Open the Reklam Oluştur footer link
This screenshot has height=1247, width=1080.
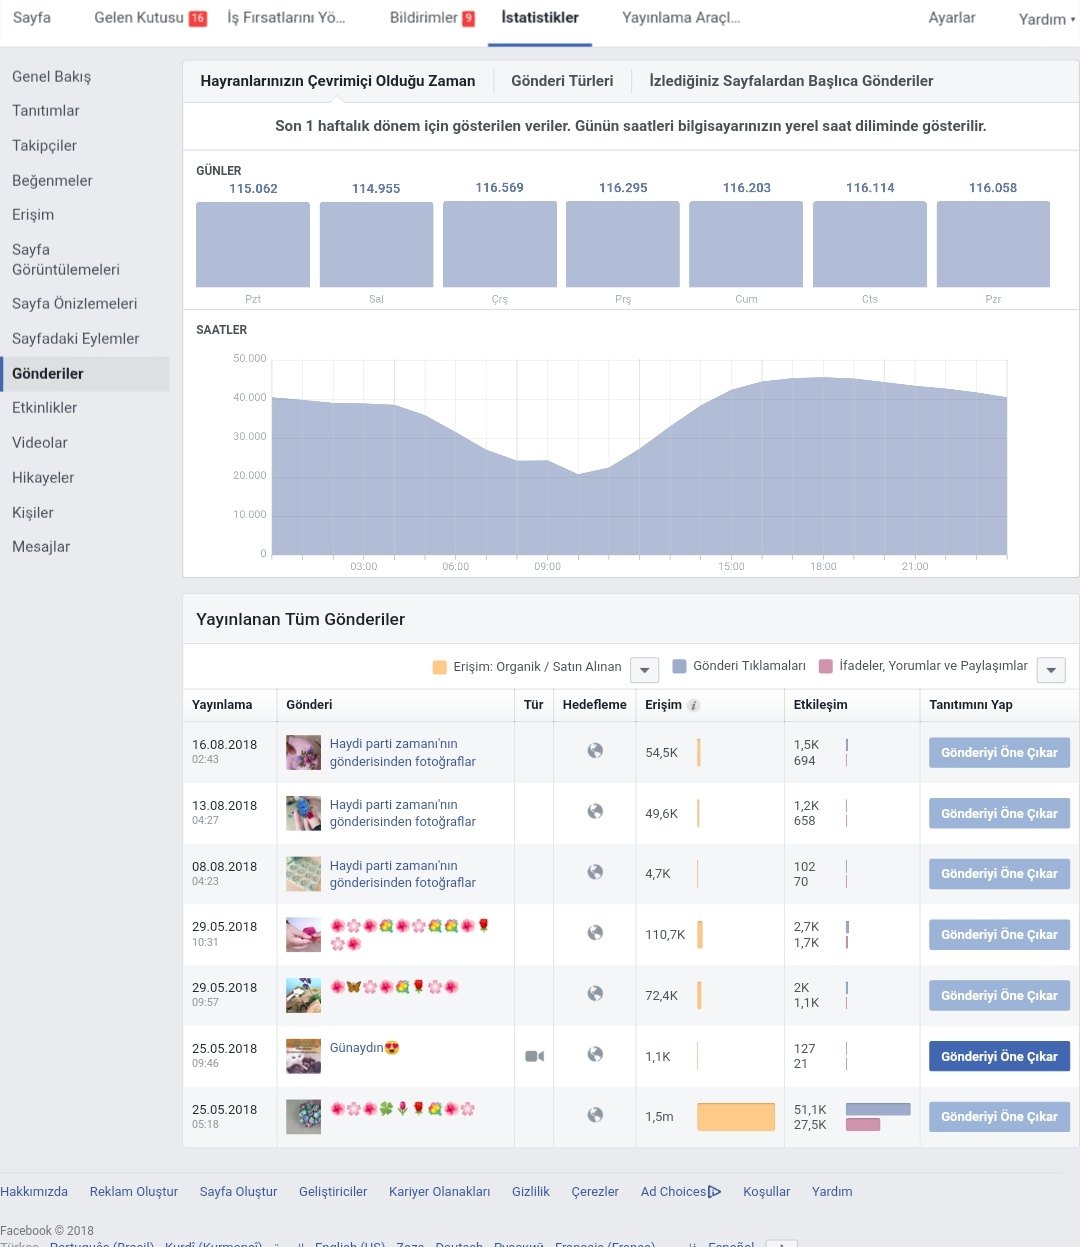(x=134, y=1192)
